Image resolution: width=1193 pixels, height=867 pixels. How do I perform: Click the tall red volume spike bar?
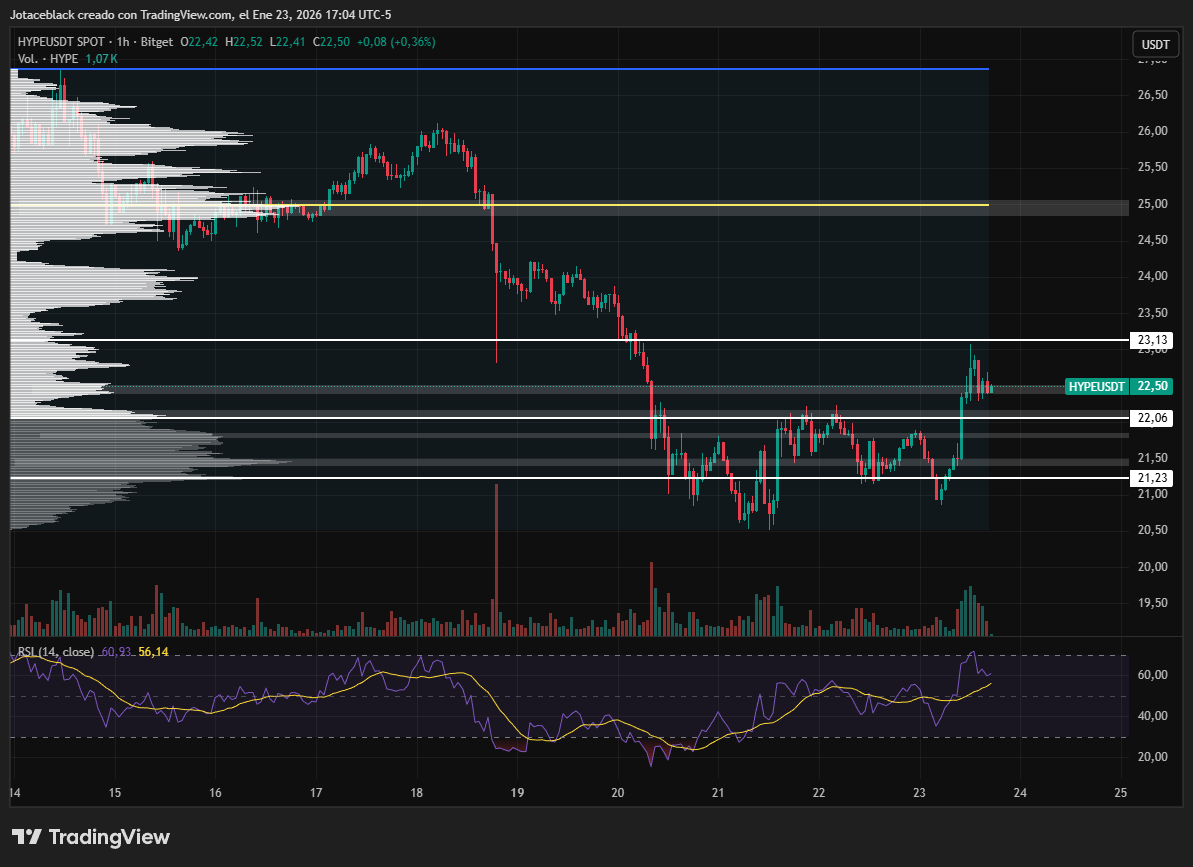496,560
